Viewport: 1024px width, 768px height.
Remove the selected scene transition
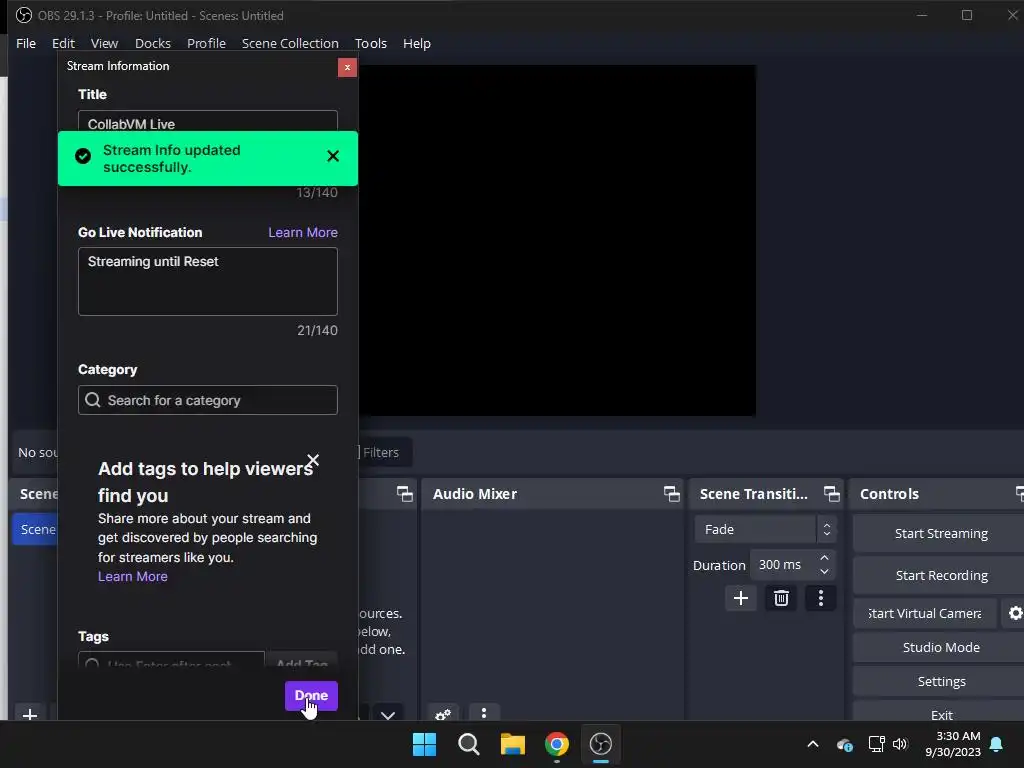(781, 598)
